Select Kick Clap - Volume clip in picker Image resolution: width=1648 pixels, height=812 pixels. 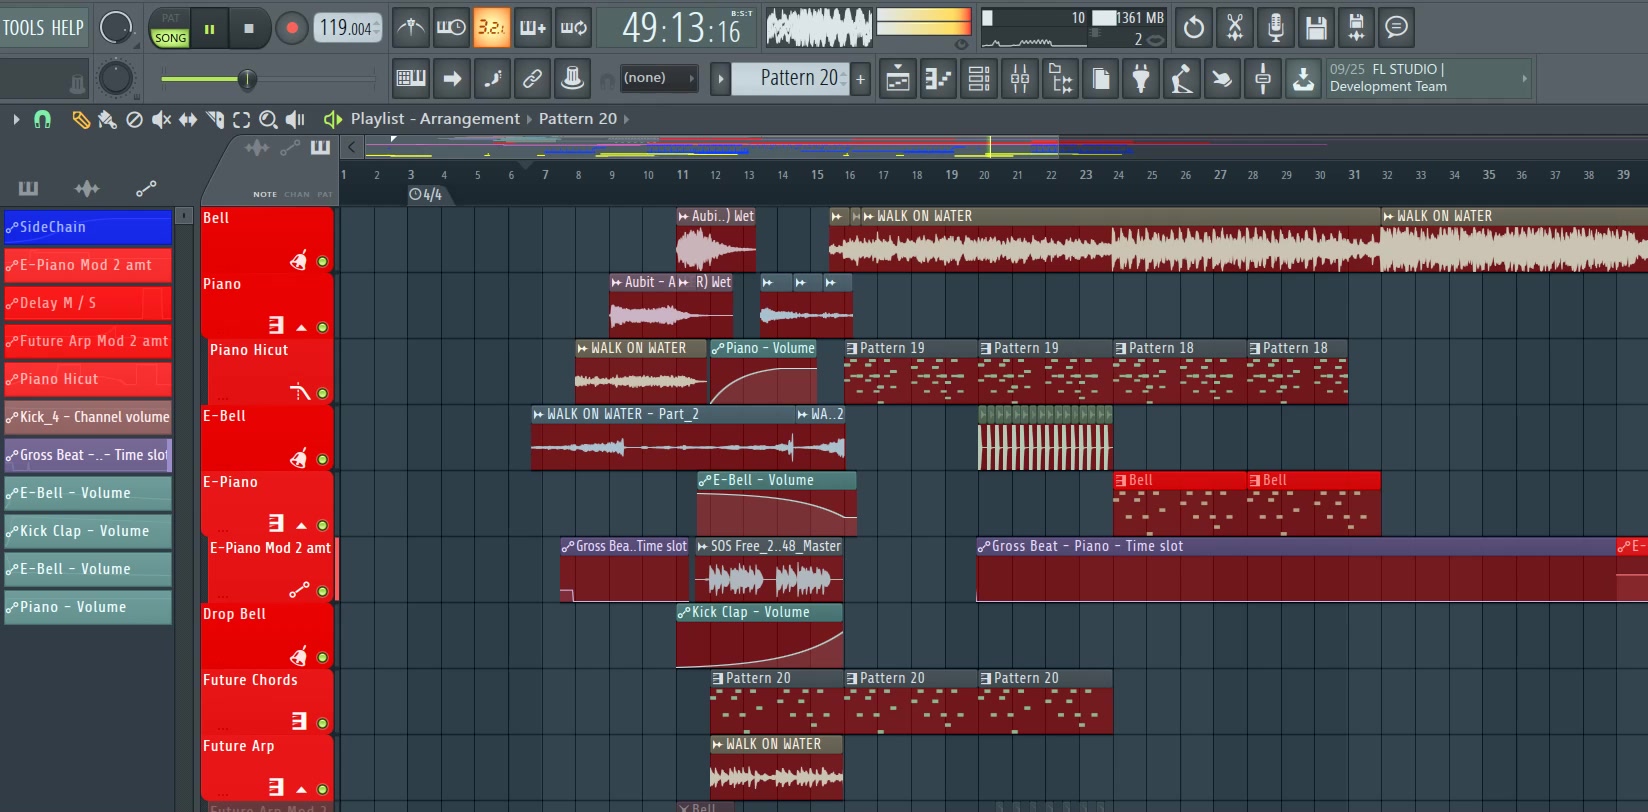tap(88, 531)
